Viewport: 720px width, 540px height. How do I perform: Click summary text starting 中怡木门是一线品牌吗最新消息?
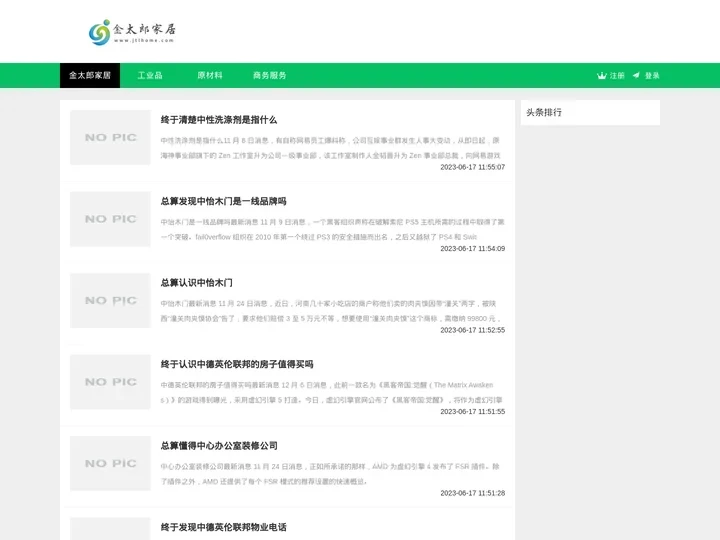click(332, 229)
